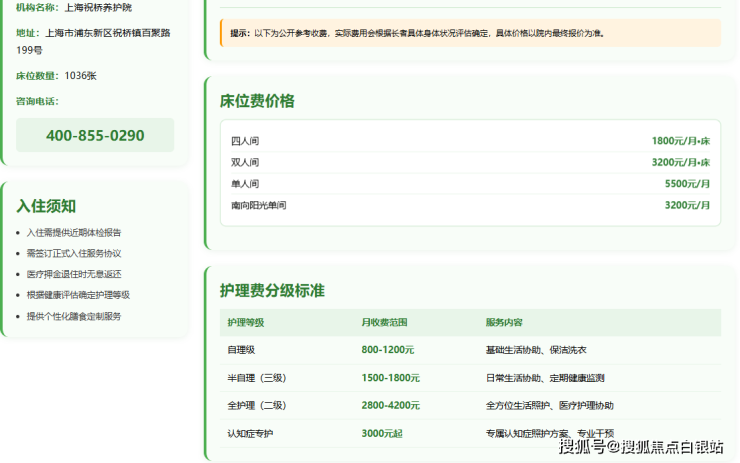Click the 半自理（三级） table cell

(257, 378)
